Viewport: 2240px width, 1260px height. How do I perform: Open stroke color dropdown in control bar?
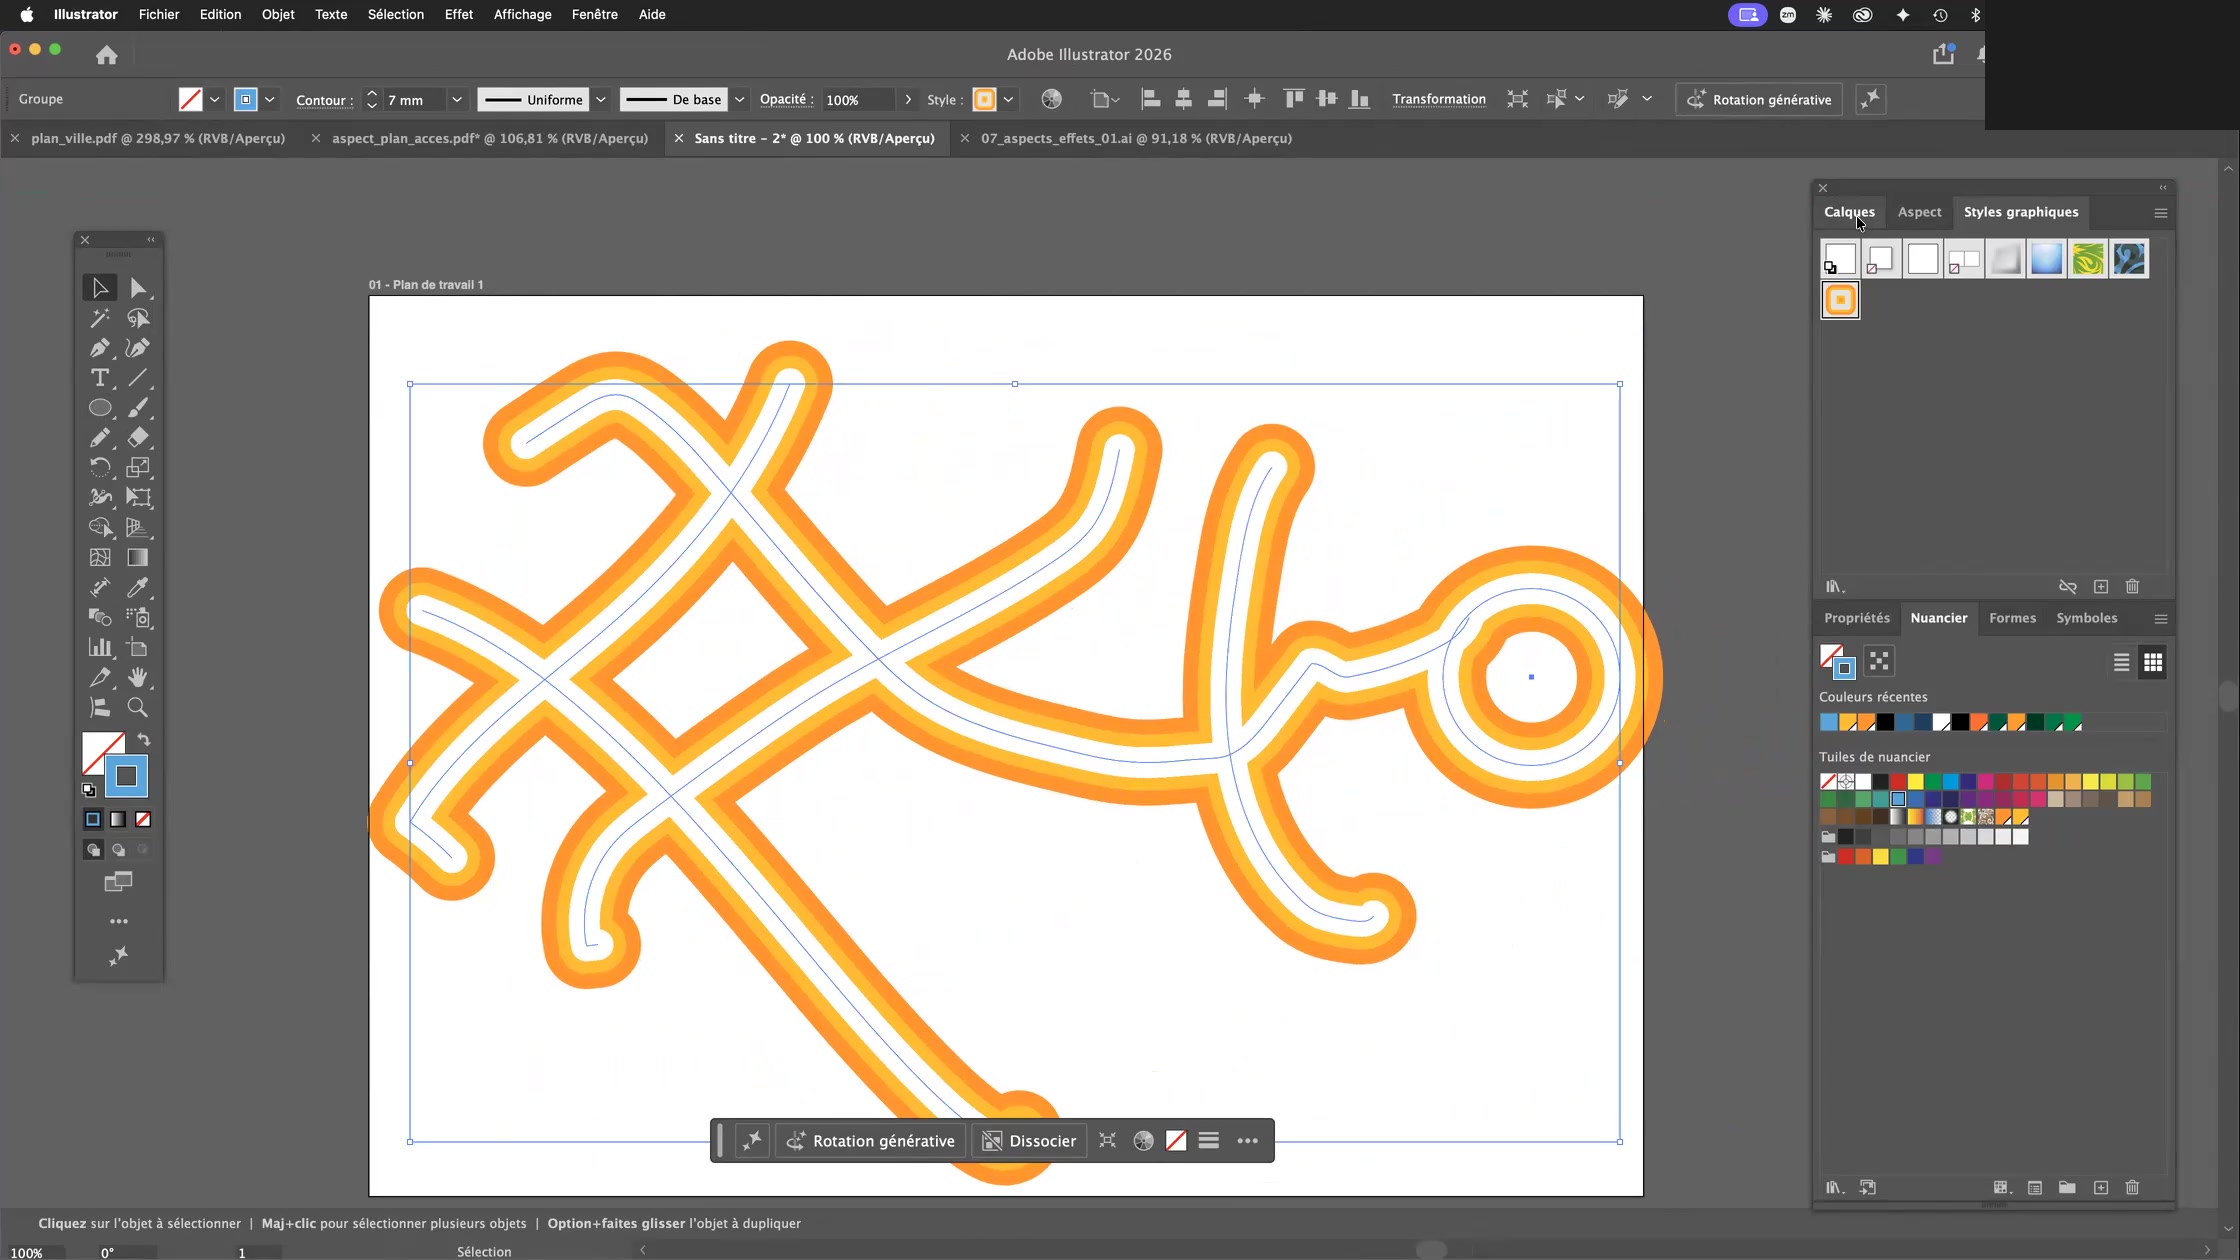pos(269,99)
